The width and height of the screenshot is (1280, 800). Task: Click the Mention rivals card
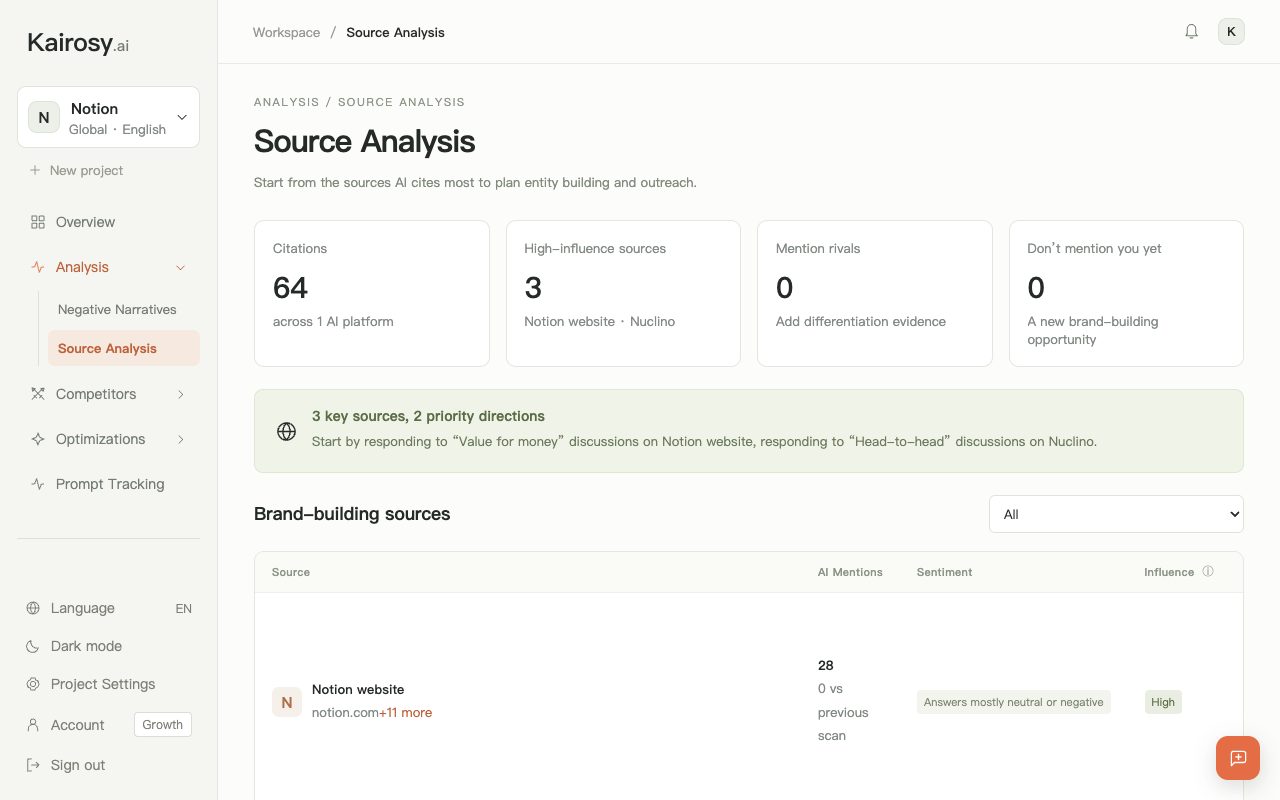tap(875, 294)
